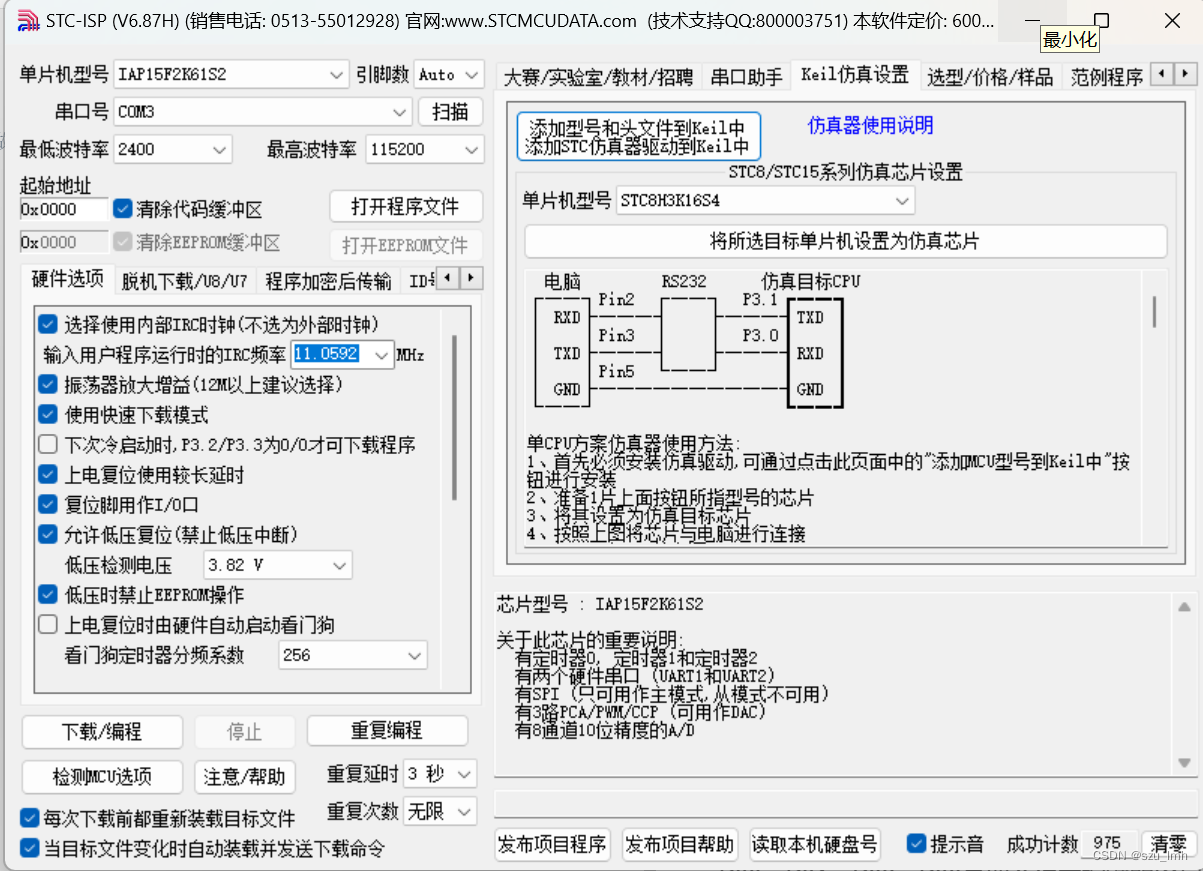This screenshot has width=1203, height=871.
Task: Toggle 振荡器放大增益 checkbox
Action: click(48, 384)
